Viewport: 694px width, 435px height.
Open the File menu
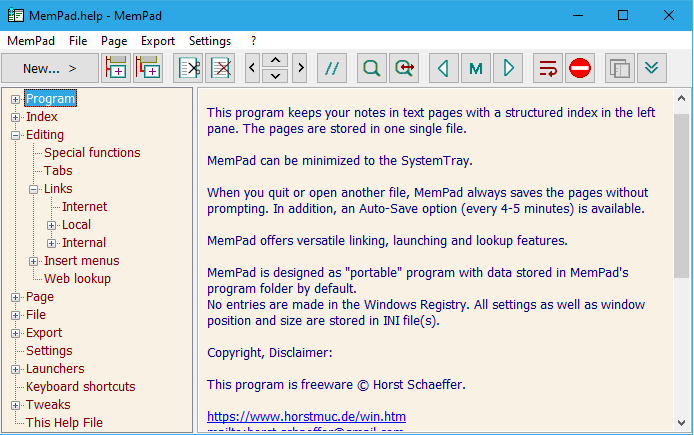(x=78, y=41)
